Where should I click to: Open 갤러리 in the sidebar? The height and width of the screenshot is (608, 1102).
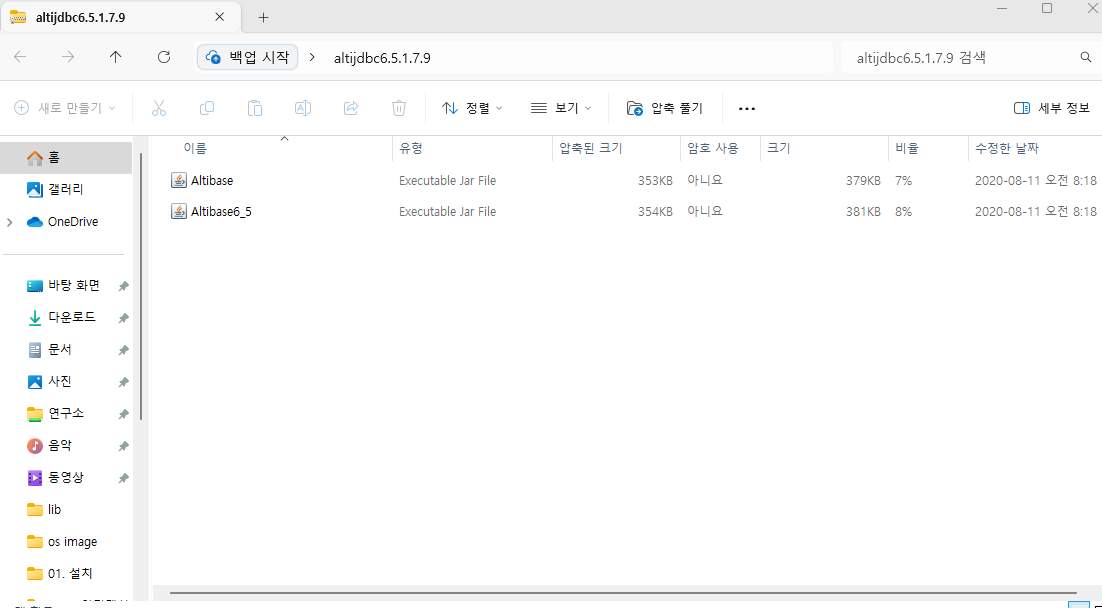66,189
